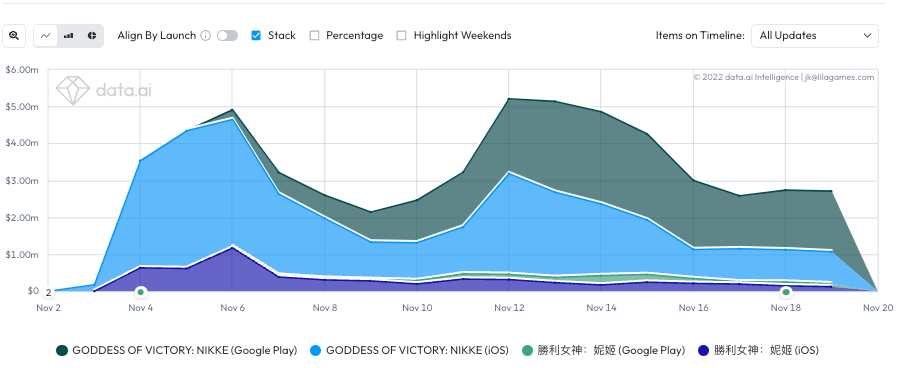This screenshot has height=368, width=899.
Task: Click the Nov 6 axis label
Action: 233,308
